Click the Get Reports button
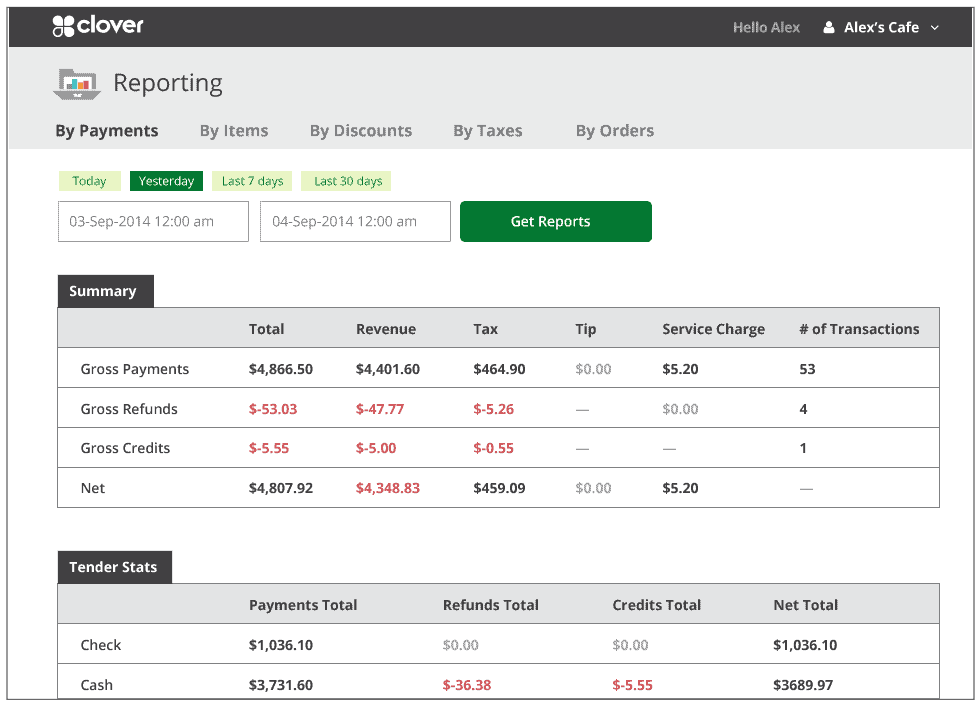The image size is (980, 704). [x=555, y=221]
